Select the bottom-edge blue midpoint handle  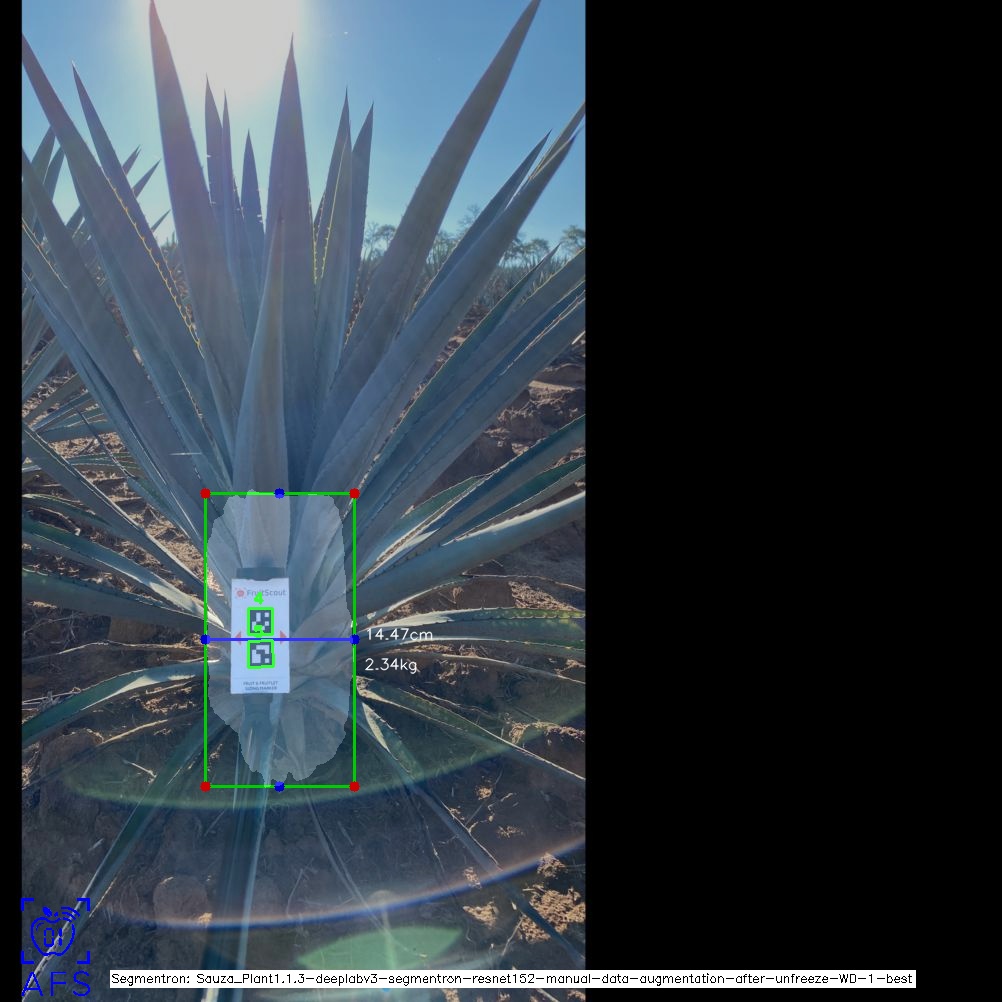click(279, 787)
